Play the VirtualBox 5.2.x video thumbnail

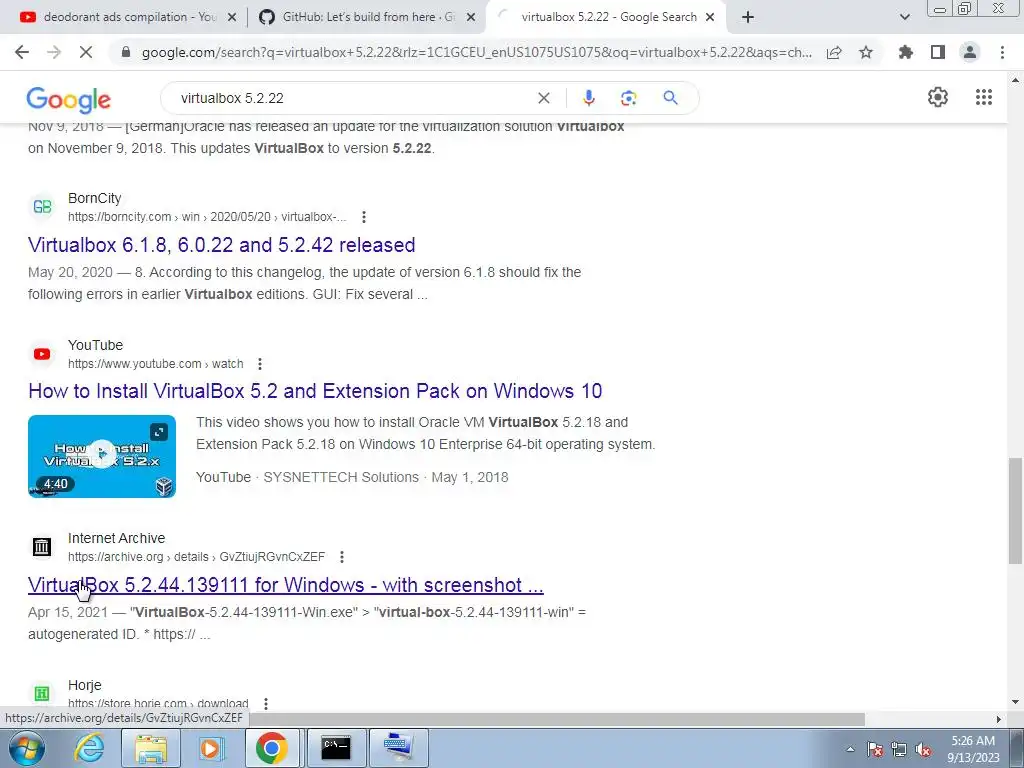[102, 456]
